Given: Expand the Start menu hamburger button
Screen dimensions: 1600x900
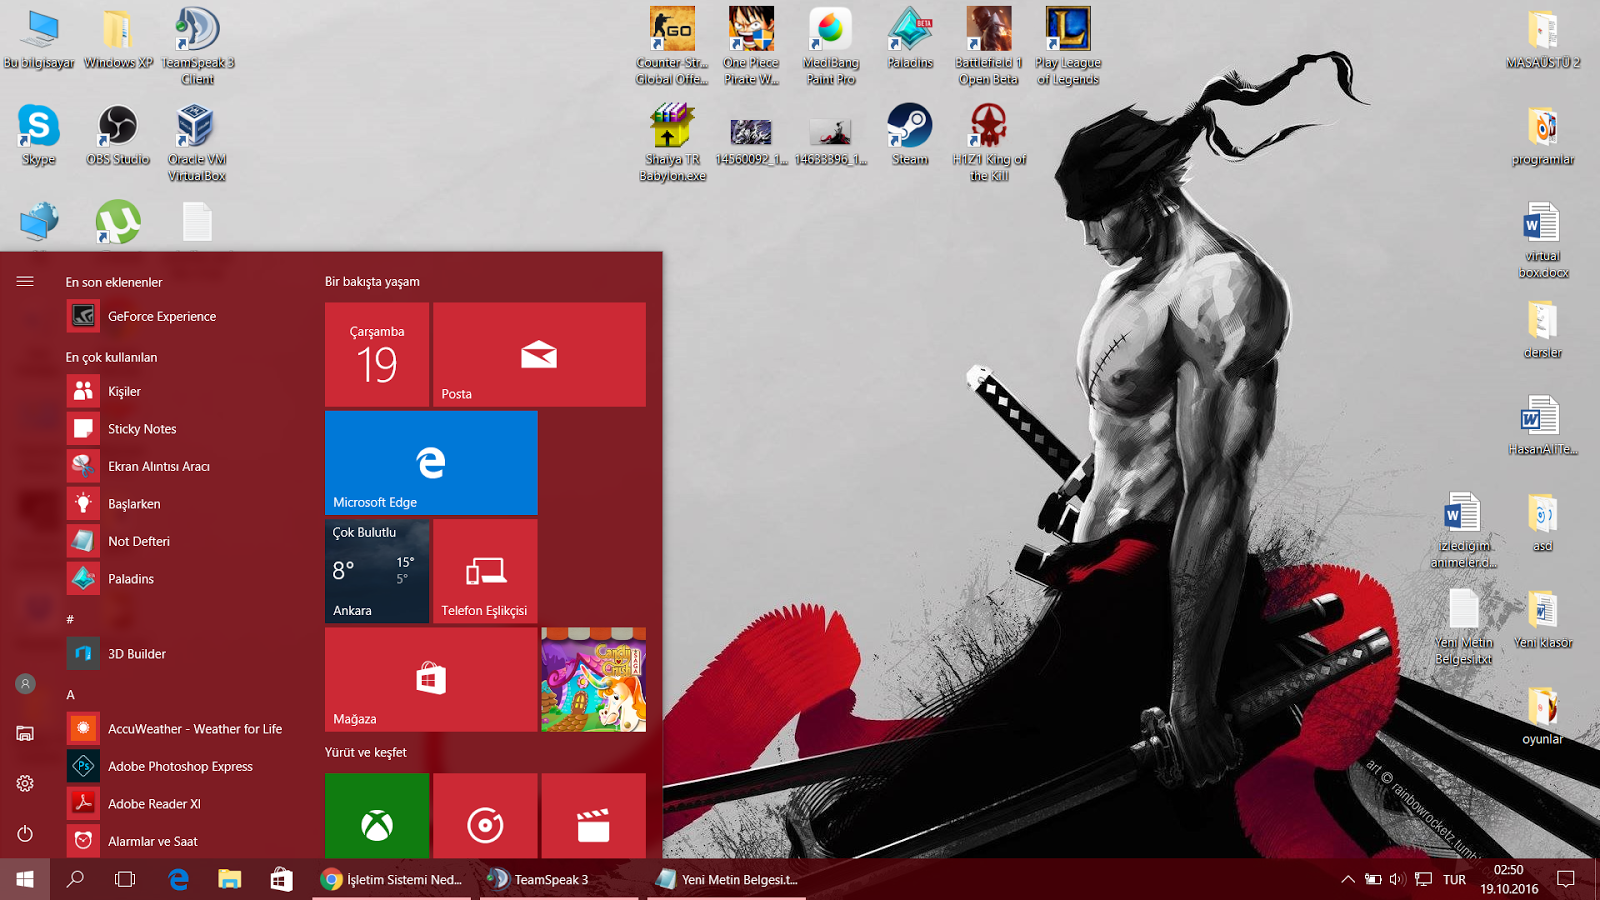Looking at the screenshot, I should coord(25,282).
